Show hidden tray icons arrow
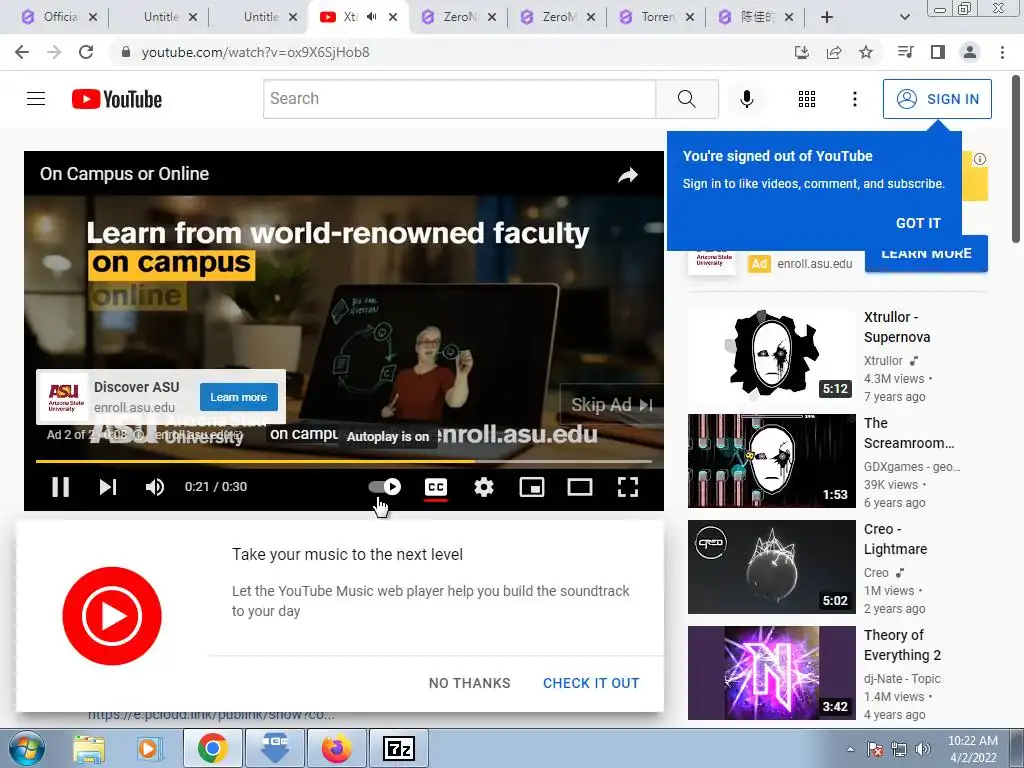Viewport: 1024px width, 768px height. (x=850, y=750)
